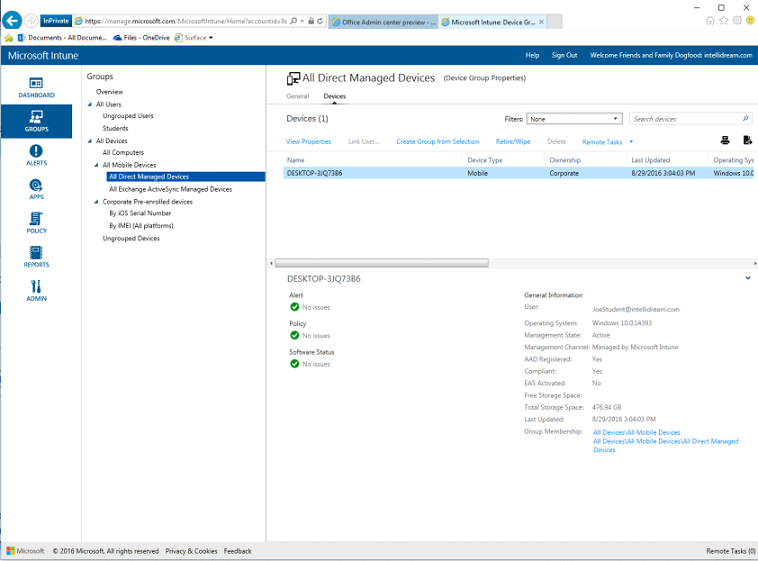Click Create Group from Selection
Screen dimensions: 758x561
click(437, 142)
